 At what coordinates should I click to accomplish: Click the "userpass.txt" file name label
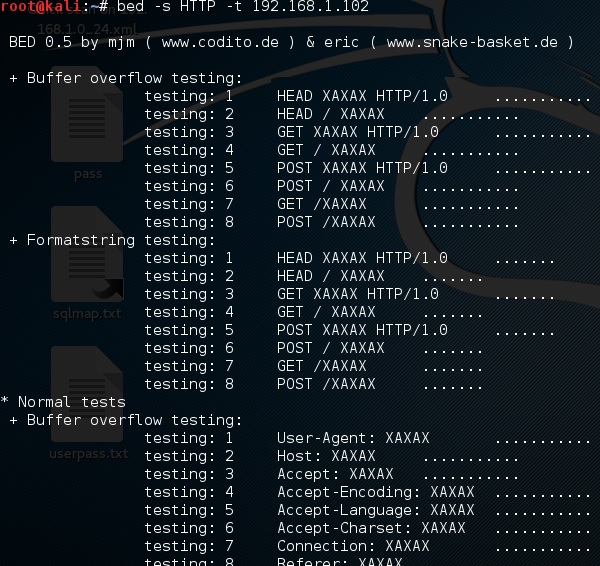pos(88,454)
